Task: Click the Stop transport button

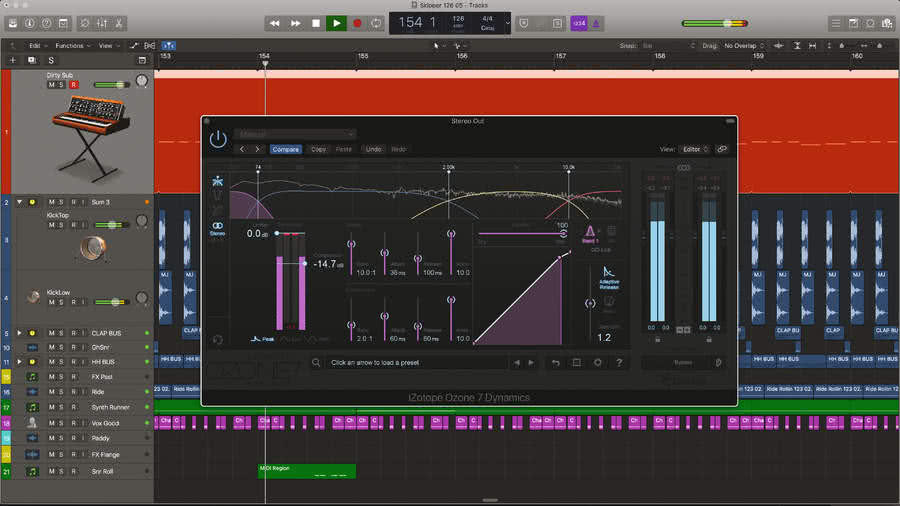Action: [x=316, y=24]
